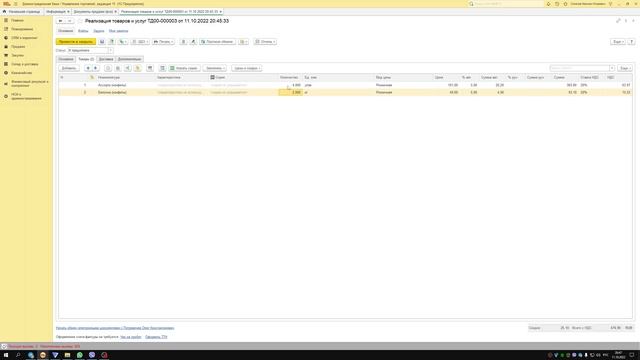Switch to the Доставка tab
The image size is (640, 360).
click(106, 59)
